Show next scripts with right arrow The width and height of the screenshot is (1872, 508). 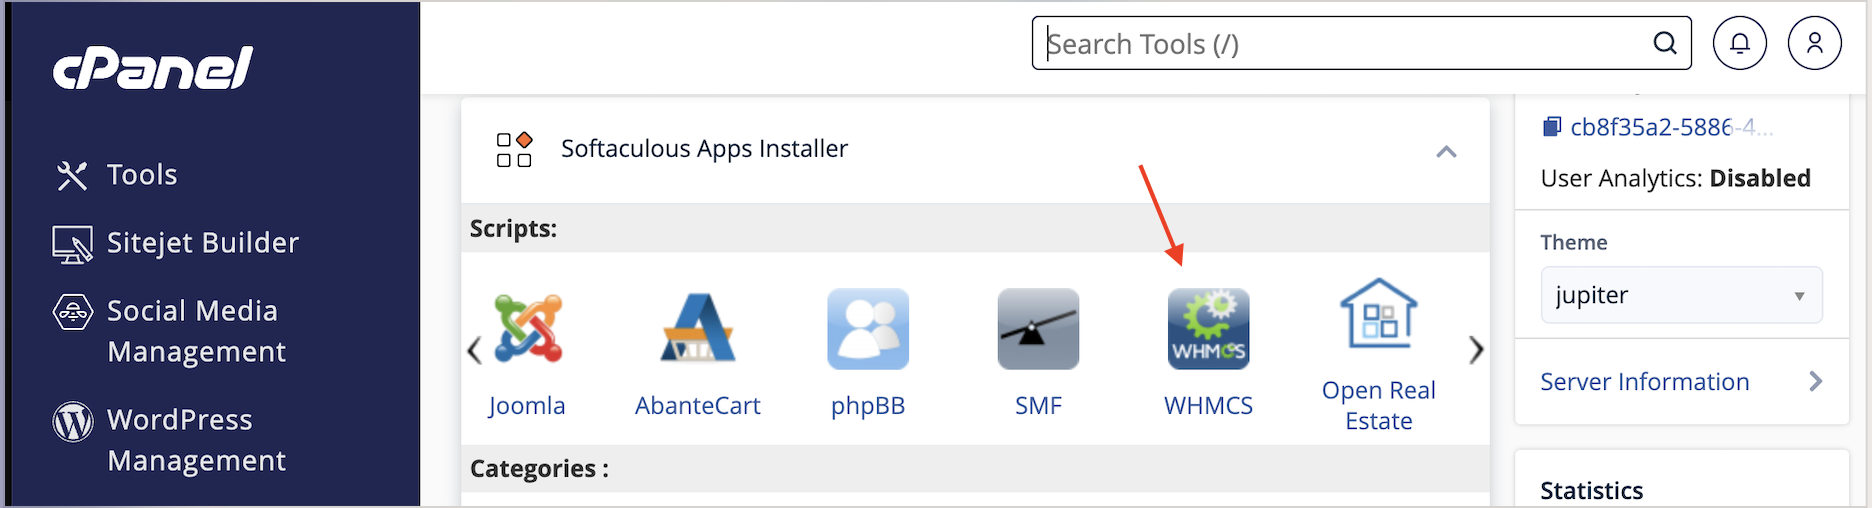tap(1476, 350)
